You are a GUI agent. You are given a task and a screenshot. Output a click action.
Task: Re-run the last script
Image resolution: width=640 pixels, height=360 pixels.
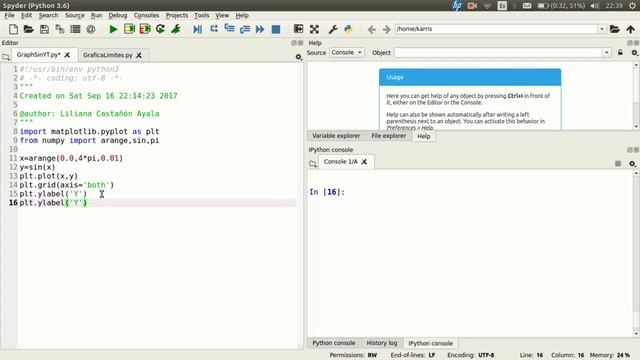[160, 29]
